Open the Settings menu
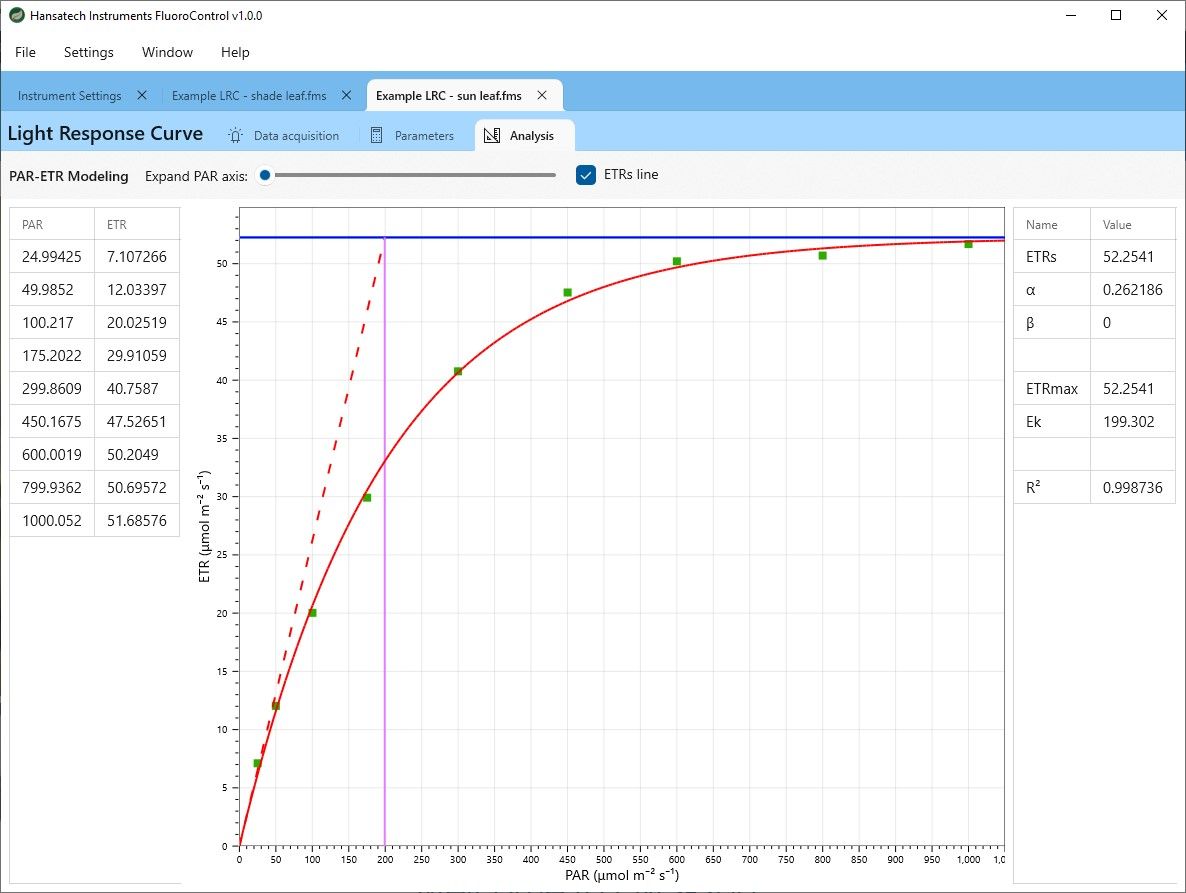Screen dimensions: 1186x893 pos(88,52)
